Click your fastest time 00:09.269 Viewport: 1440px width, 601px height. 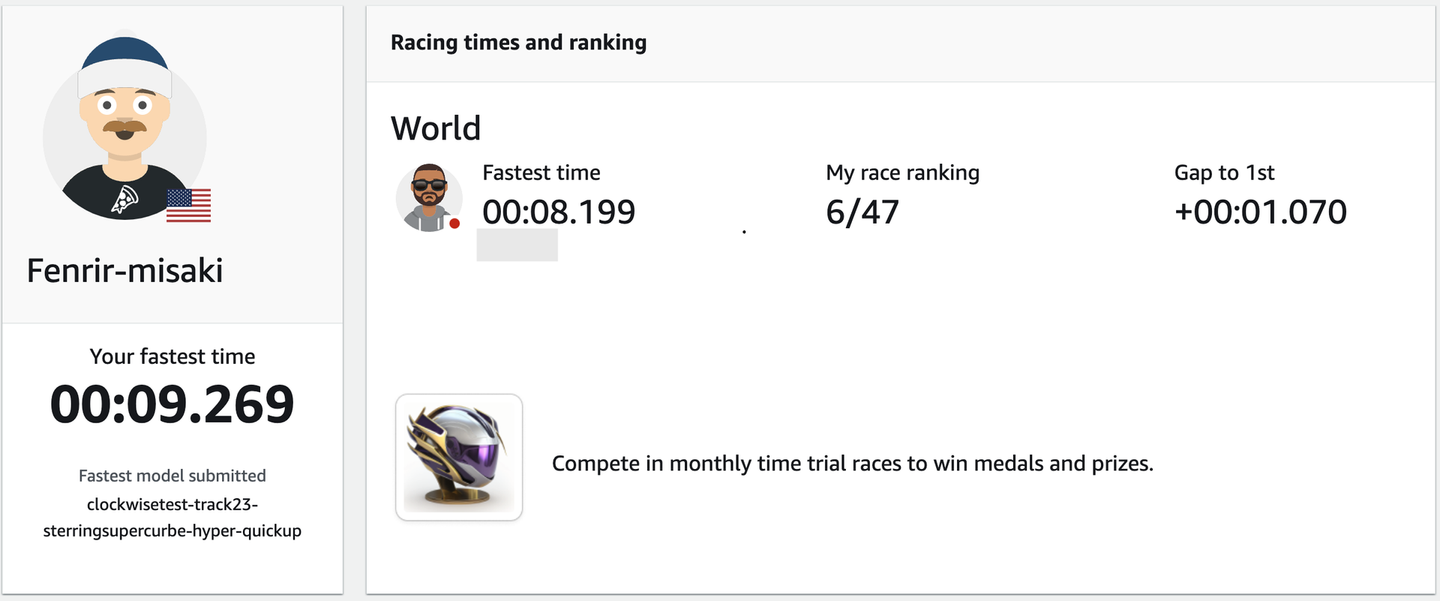(172, 404)
